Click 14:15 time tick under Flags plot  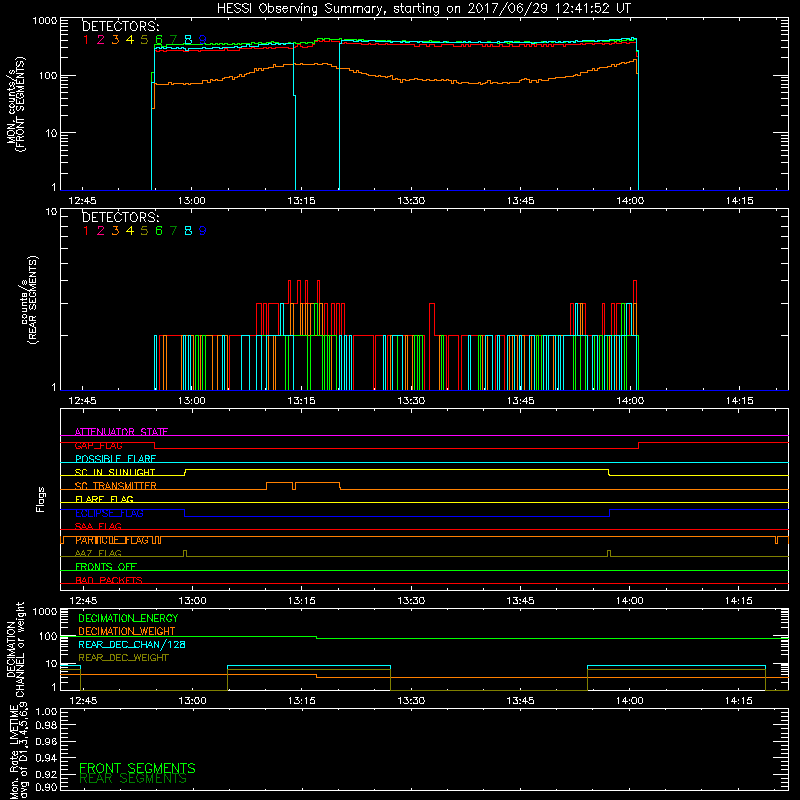click(739, 601)
